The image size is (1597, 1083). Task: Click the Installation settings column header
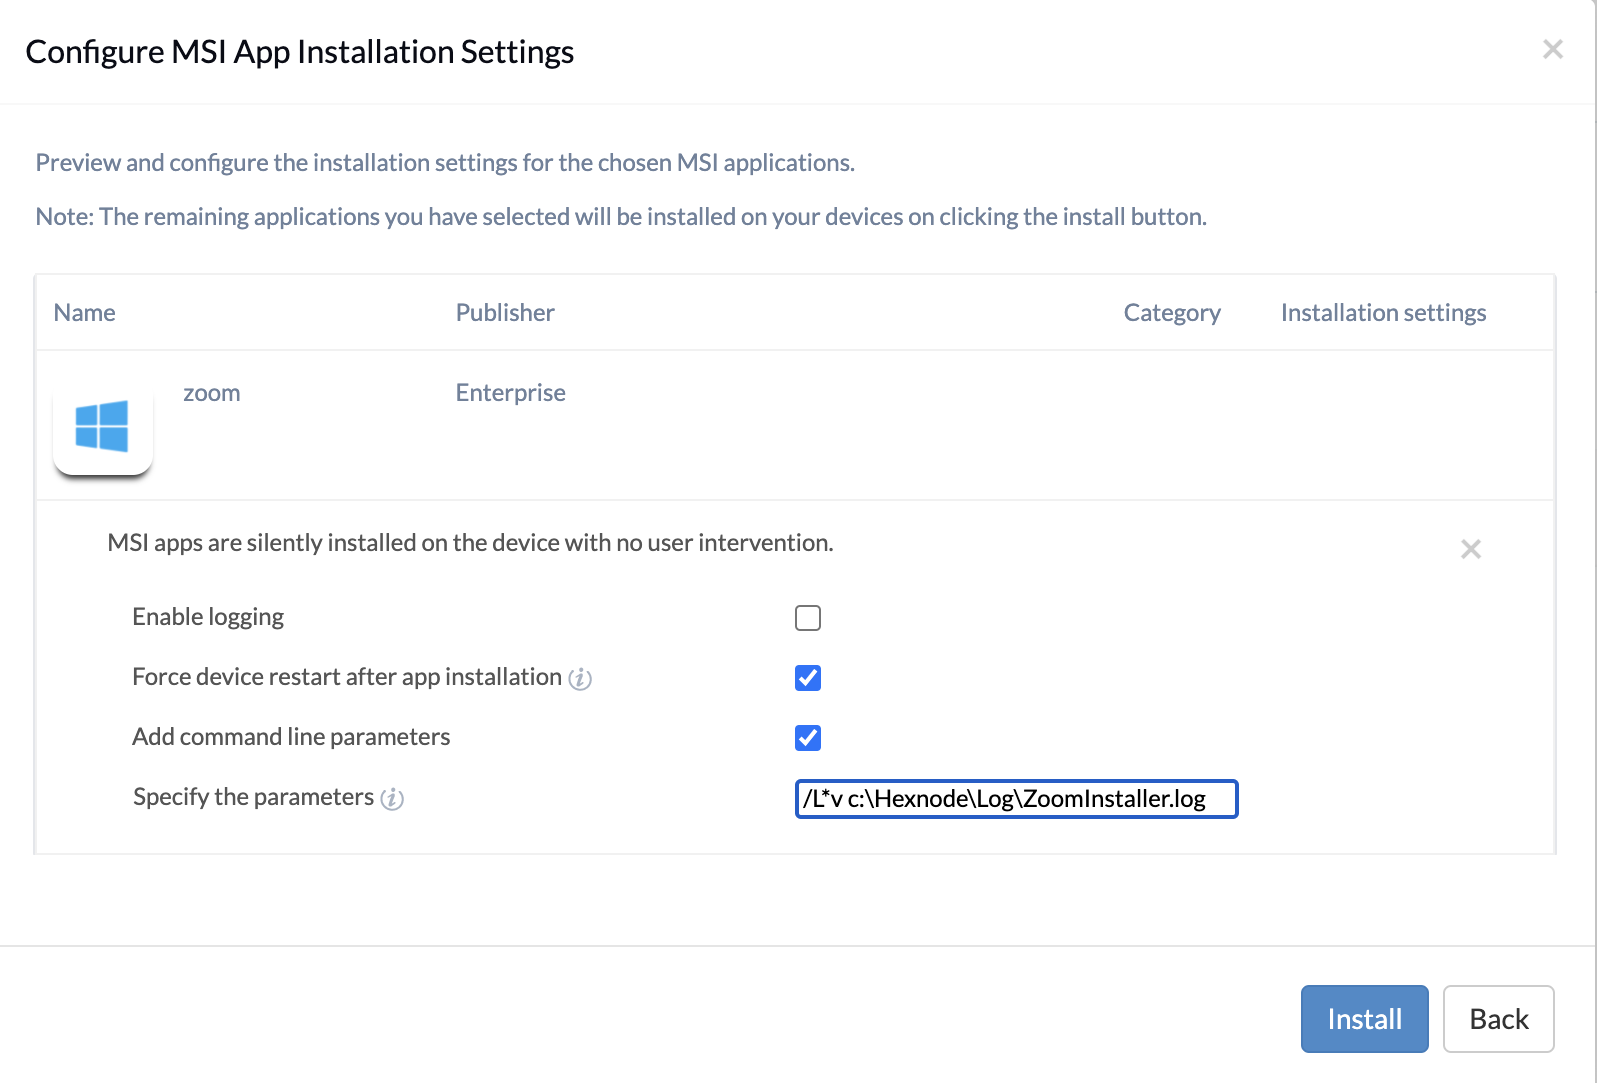(1383, 313)
